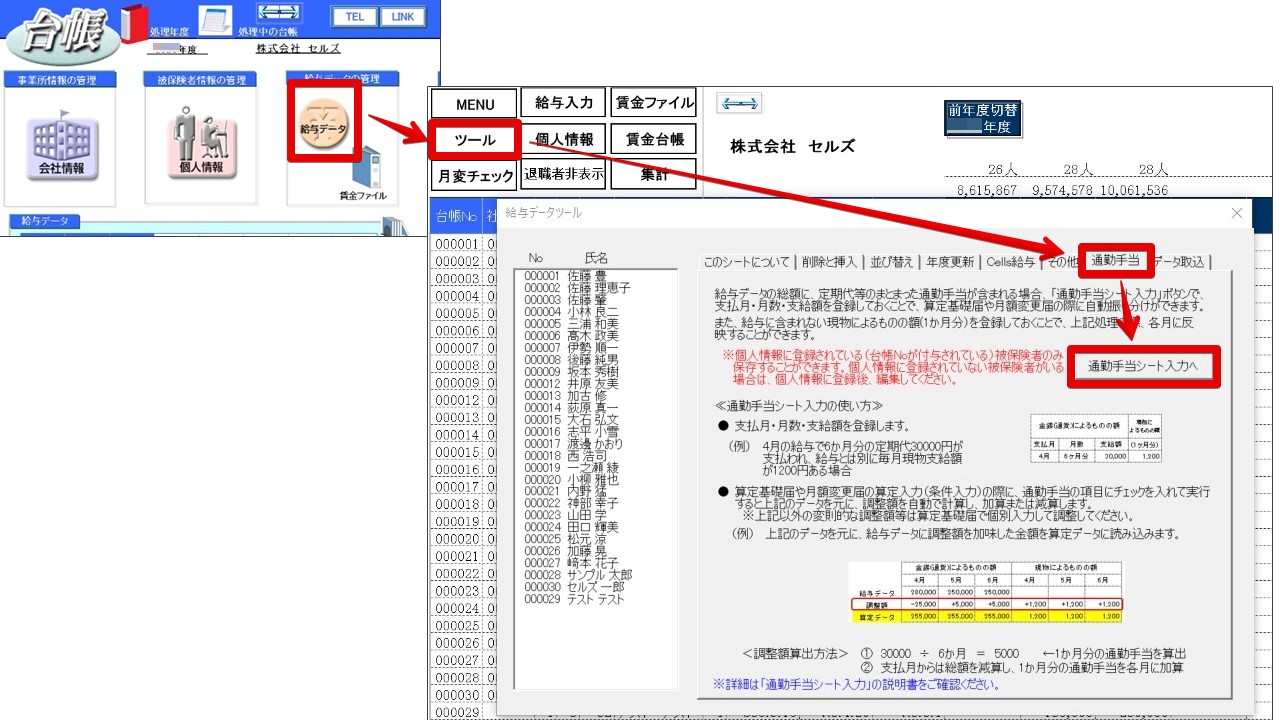This screenshot has width=1280, height=720.
Task: Open the 会社情報 building icon
Action: pyautogui.click(x=61, y=147)
